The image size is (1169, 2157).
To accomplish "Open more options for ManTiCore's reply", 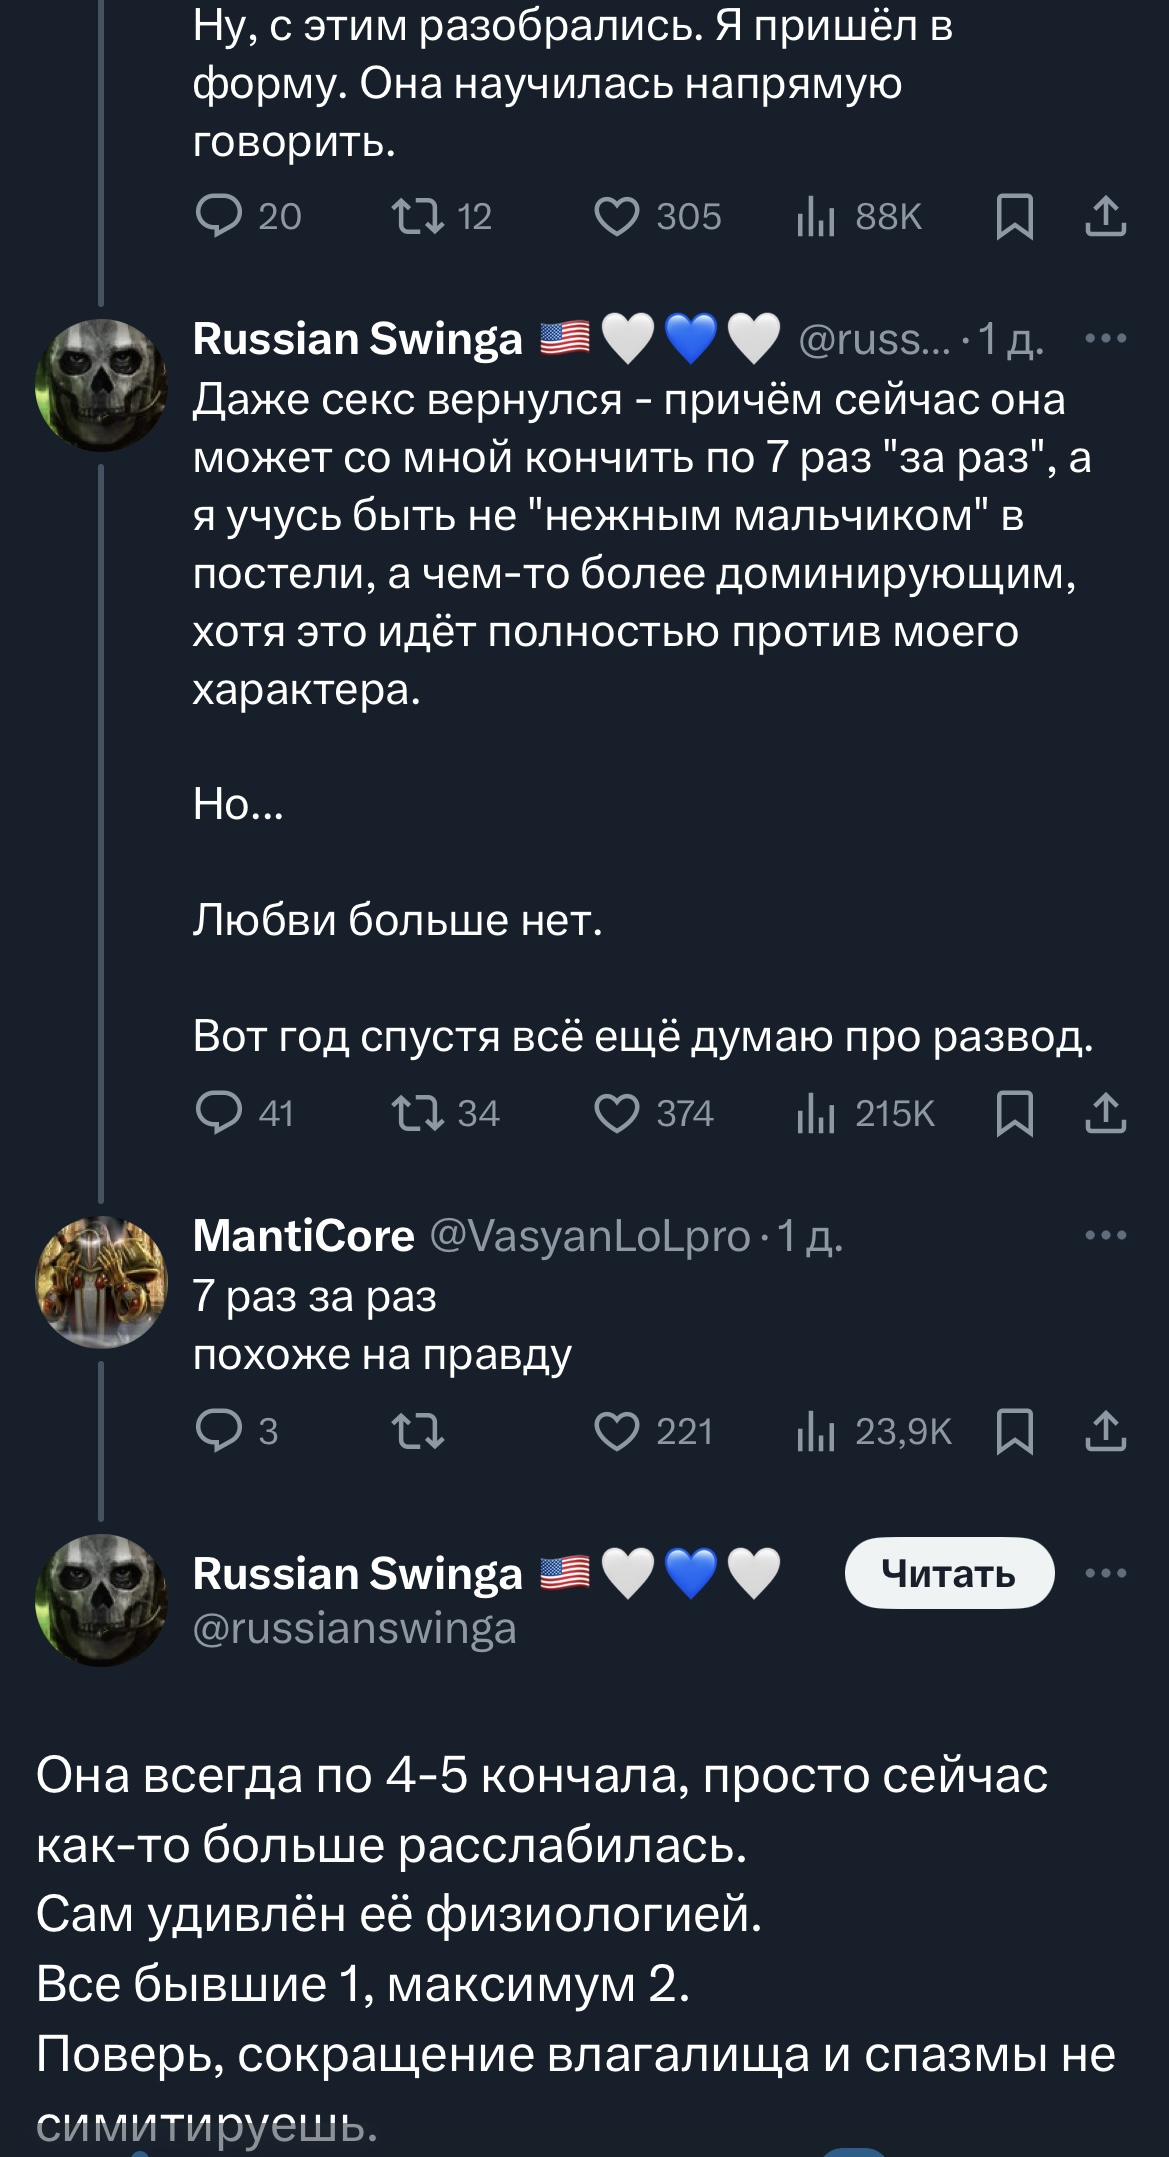I will pos(1106,1235).
